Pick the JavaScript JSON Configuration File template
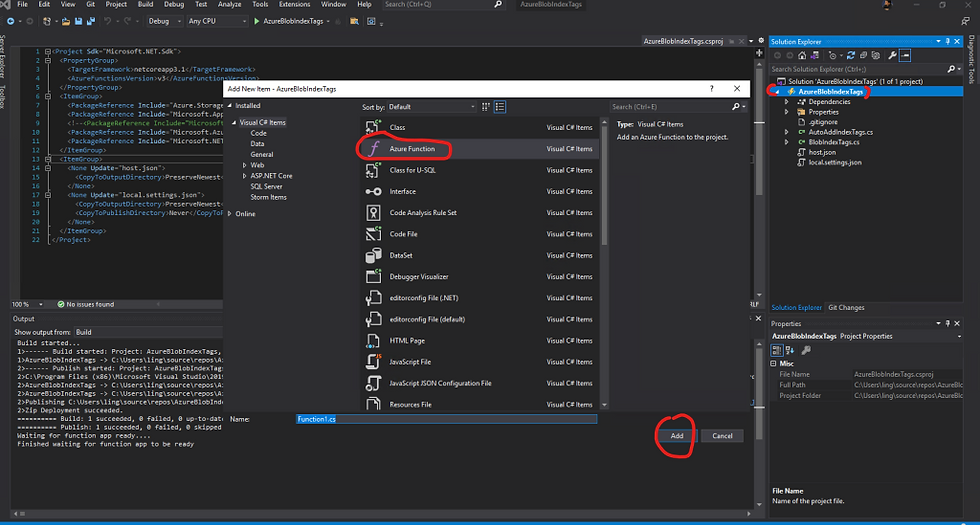Viewport: 980px width, 525px height. coord(479,383)
